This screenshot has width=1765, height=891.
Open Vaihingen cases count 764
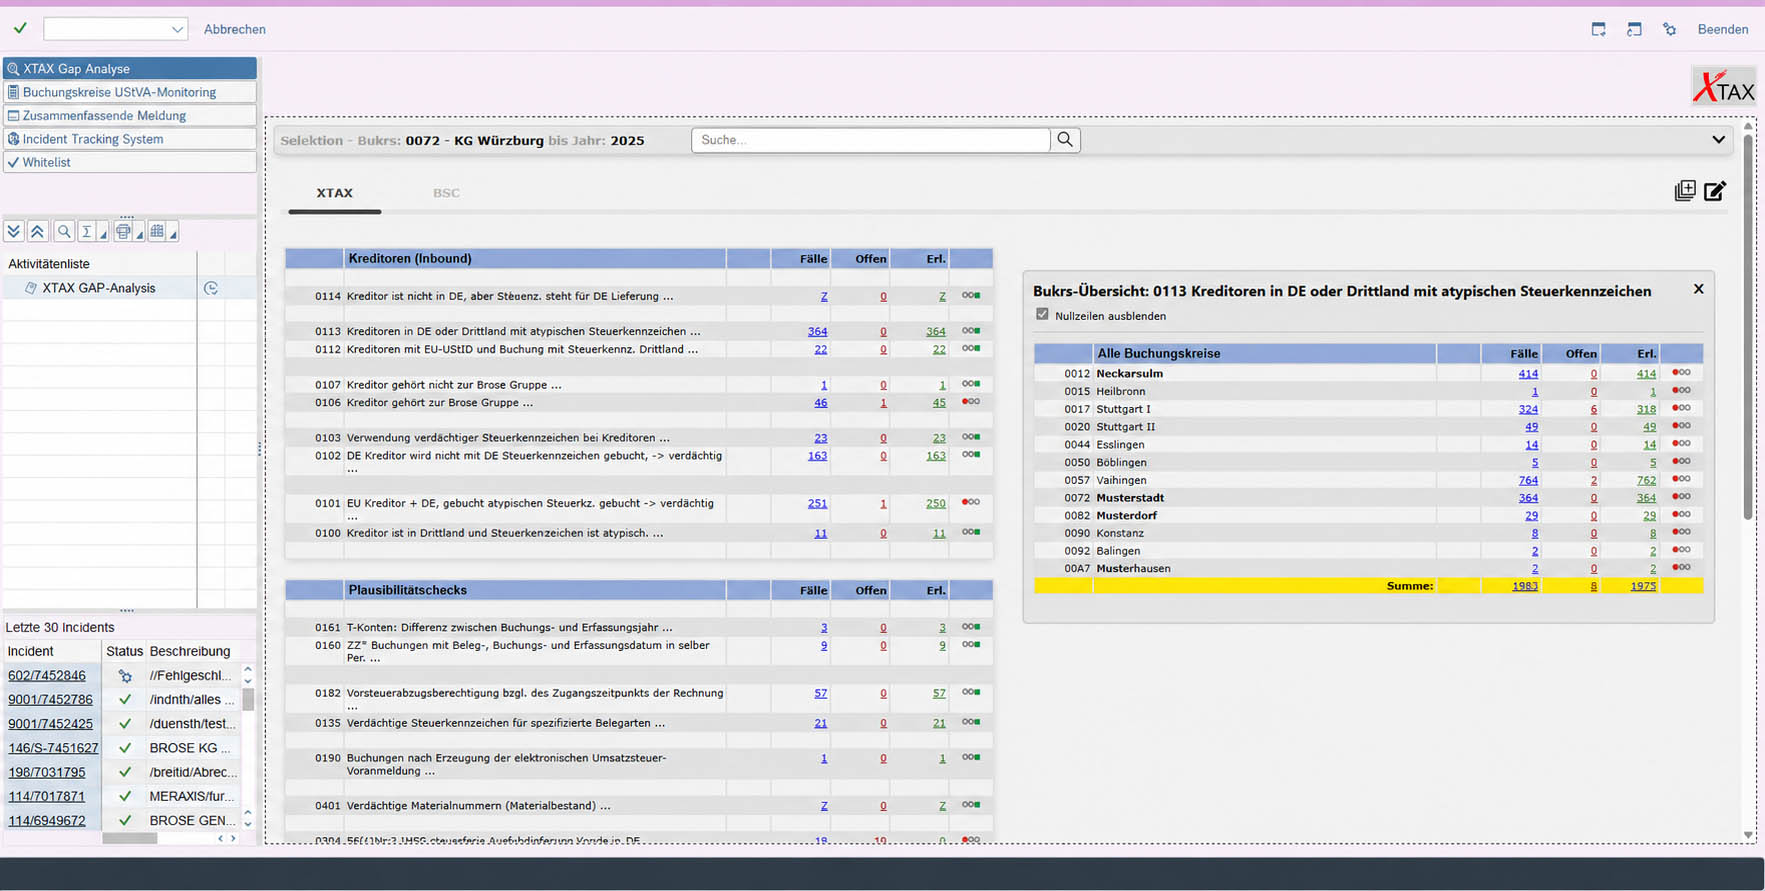point(1528,480)
